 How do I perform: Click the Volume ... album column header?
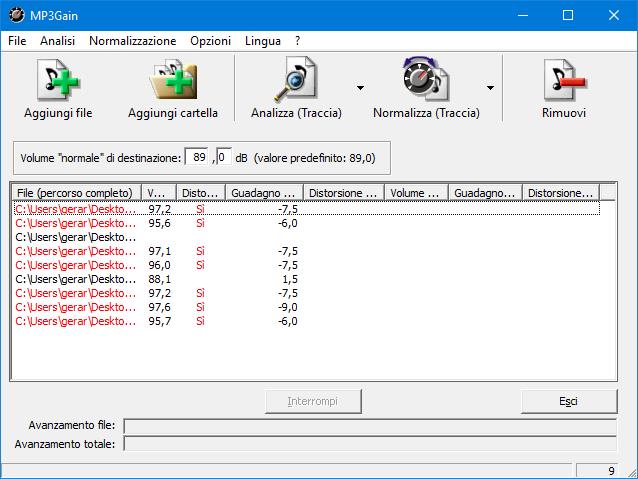(417, 192)
